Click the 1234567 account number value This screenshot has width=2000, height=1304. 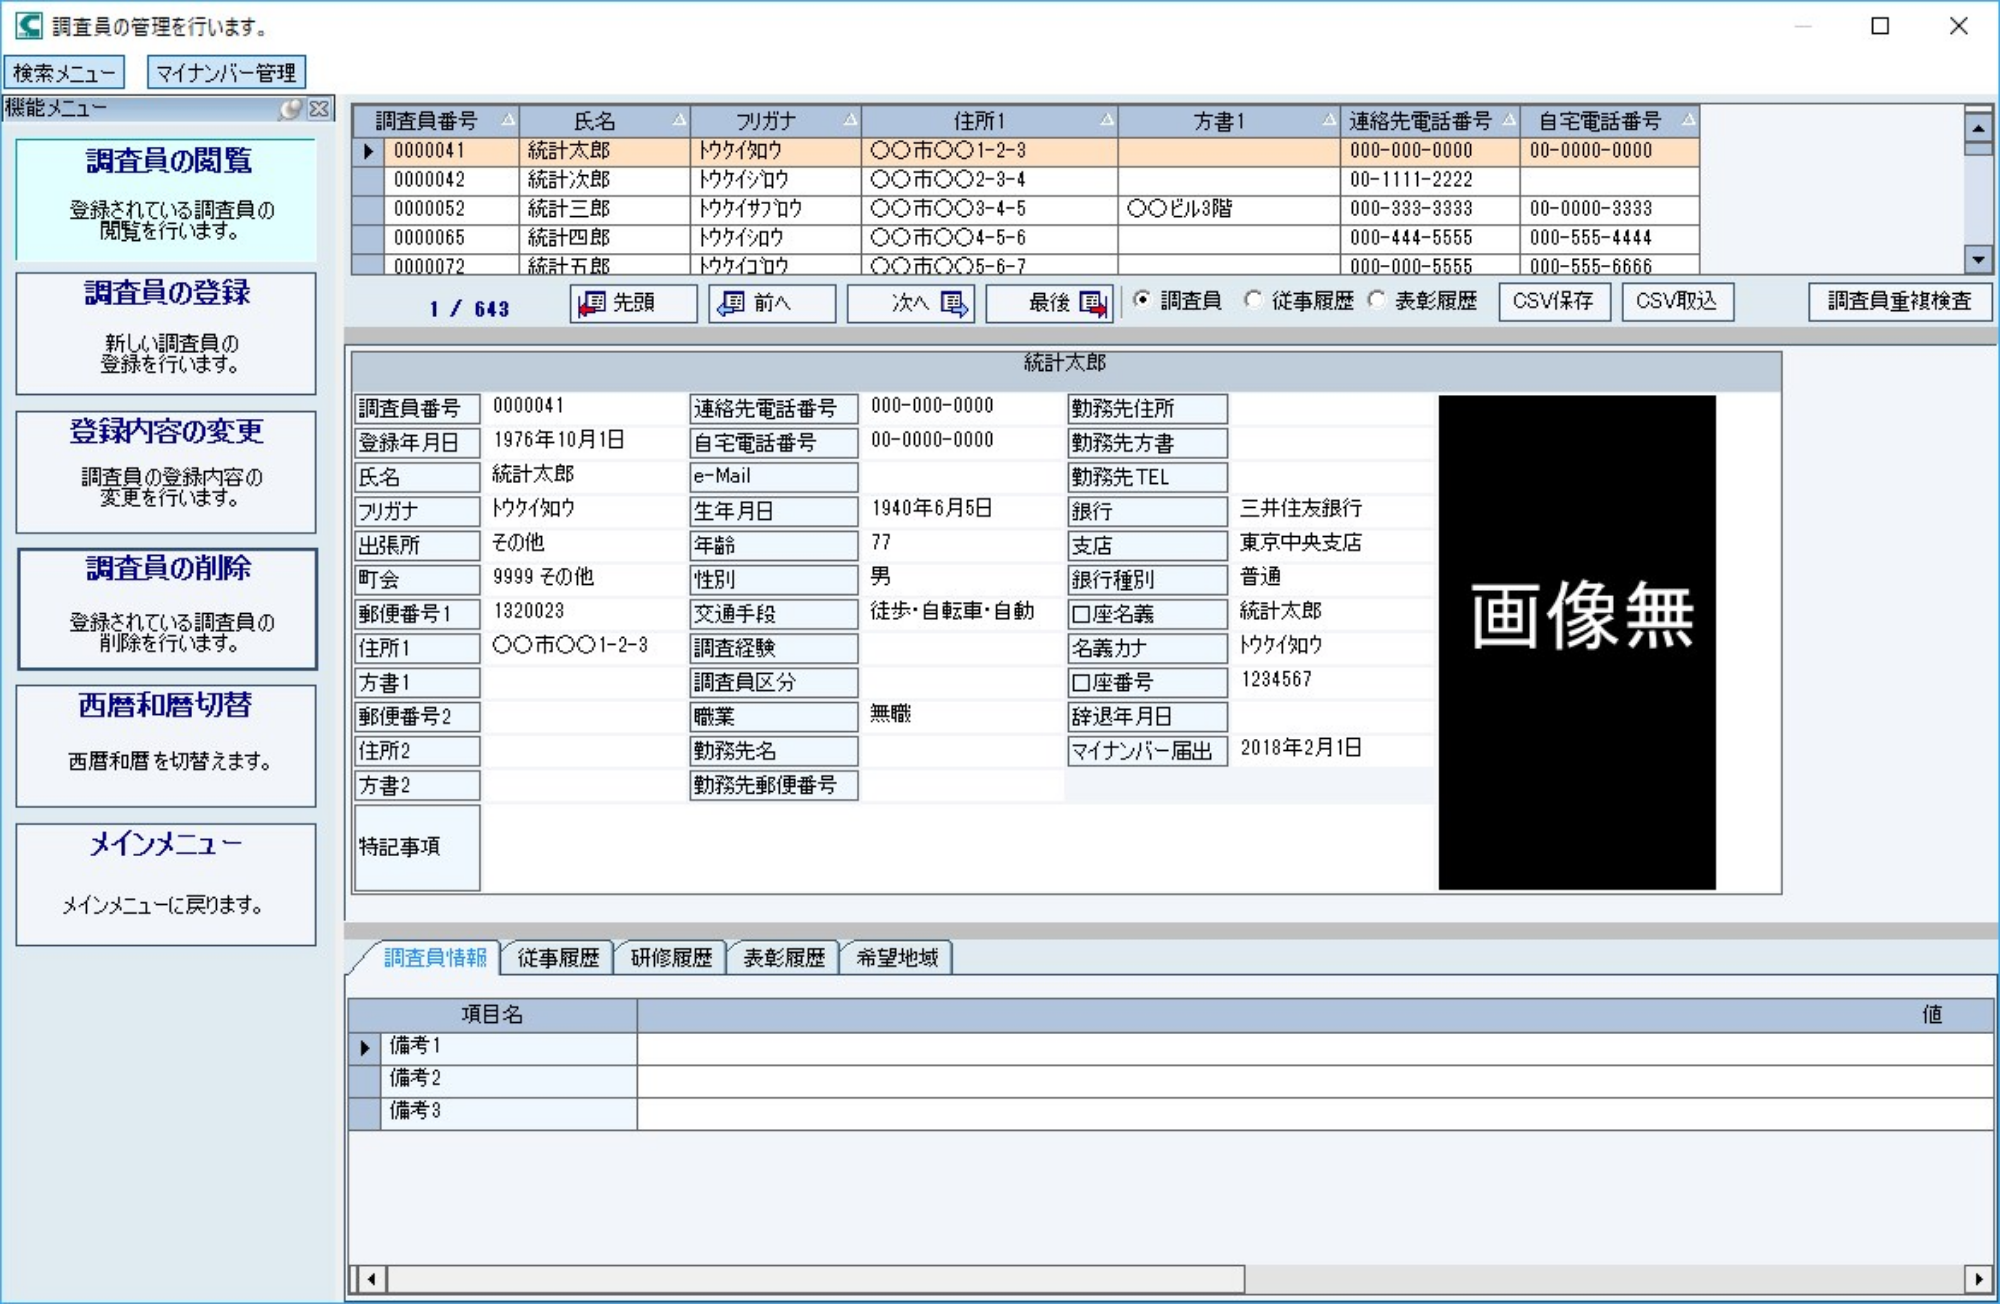[x=1275, y=680]
